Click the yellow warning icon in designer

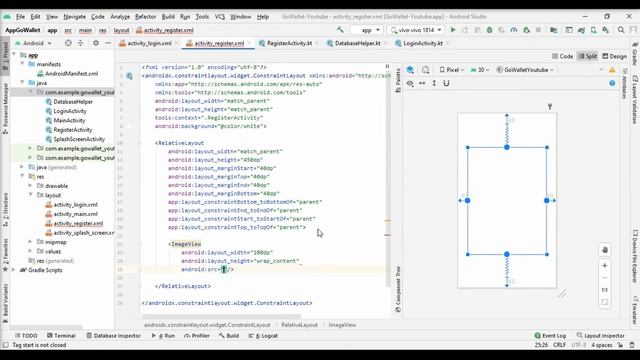coord(612,70)
